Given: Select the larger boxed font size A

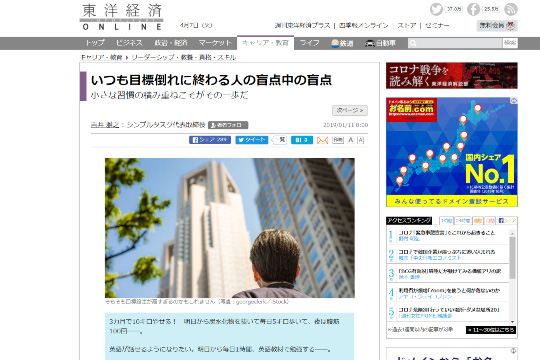Looking at the screenshot, I should (x=360, y=140).
